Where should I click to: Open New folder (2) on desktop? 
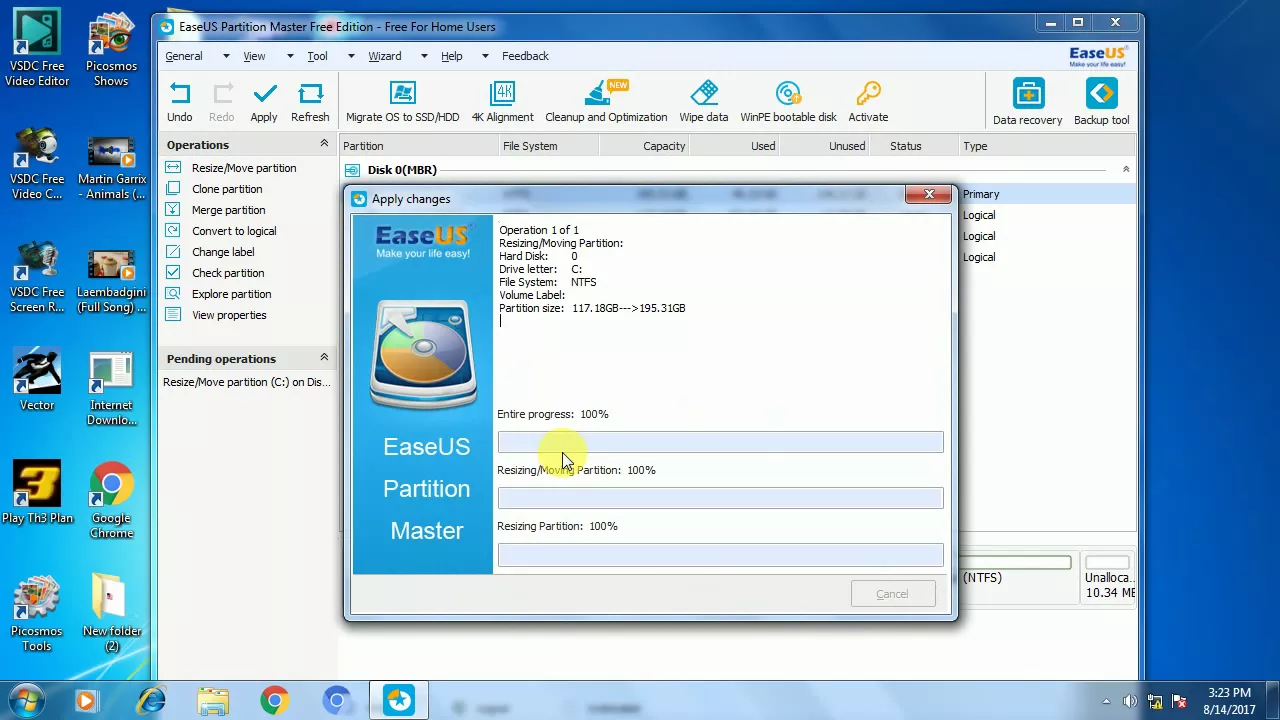pyautogui.click(x=111, y=612)
